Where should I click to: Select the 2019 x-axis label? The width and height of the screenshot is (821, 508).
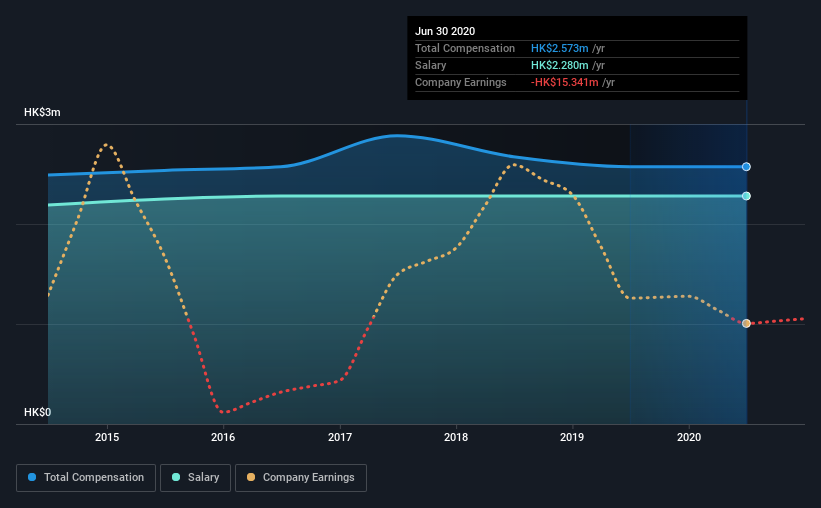tap(572, 437)
